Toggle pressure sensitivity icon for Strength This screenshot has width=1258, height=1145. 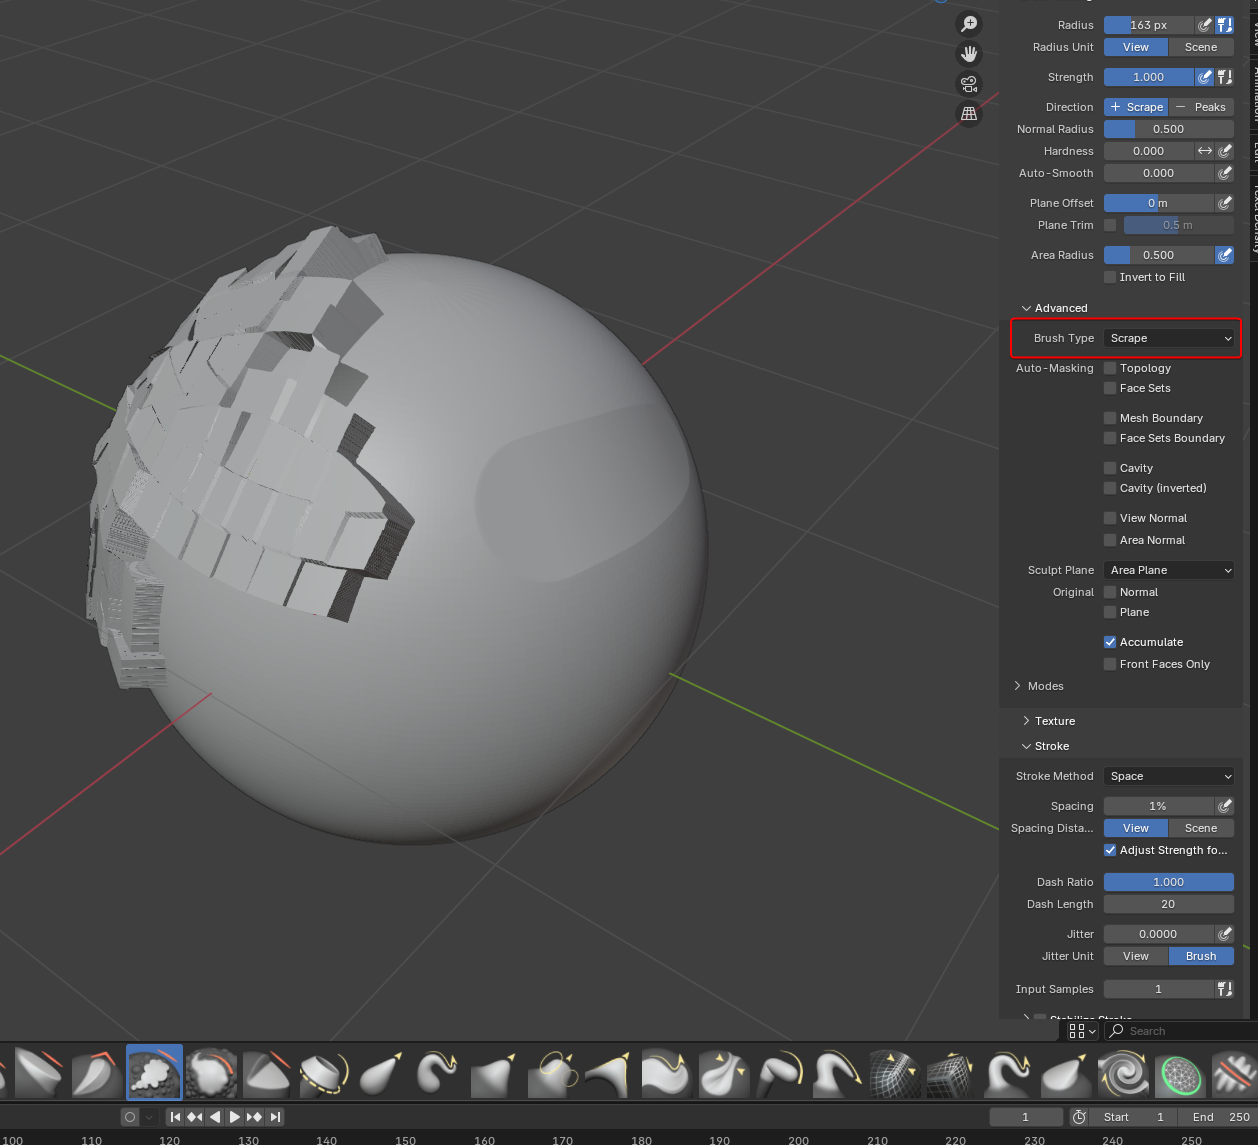pos(1204,77)
